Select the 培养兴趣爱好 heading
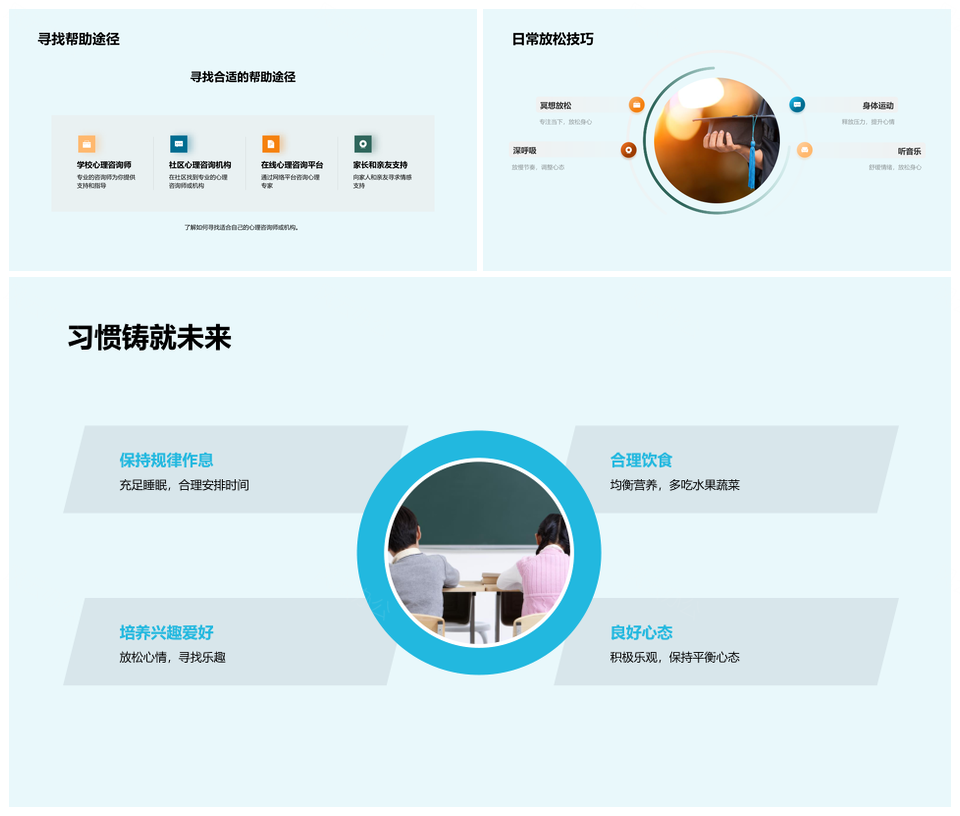This screenshot has width=960, height=816. coord(166,632)
